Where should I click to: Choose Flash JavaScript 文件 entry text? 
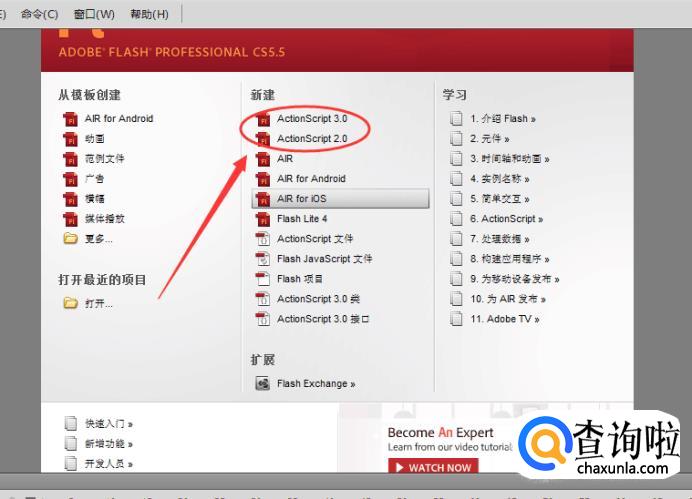click(x=324, y=259)
